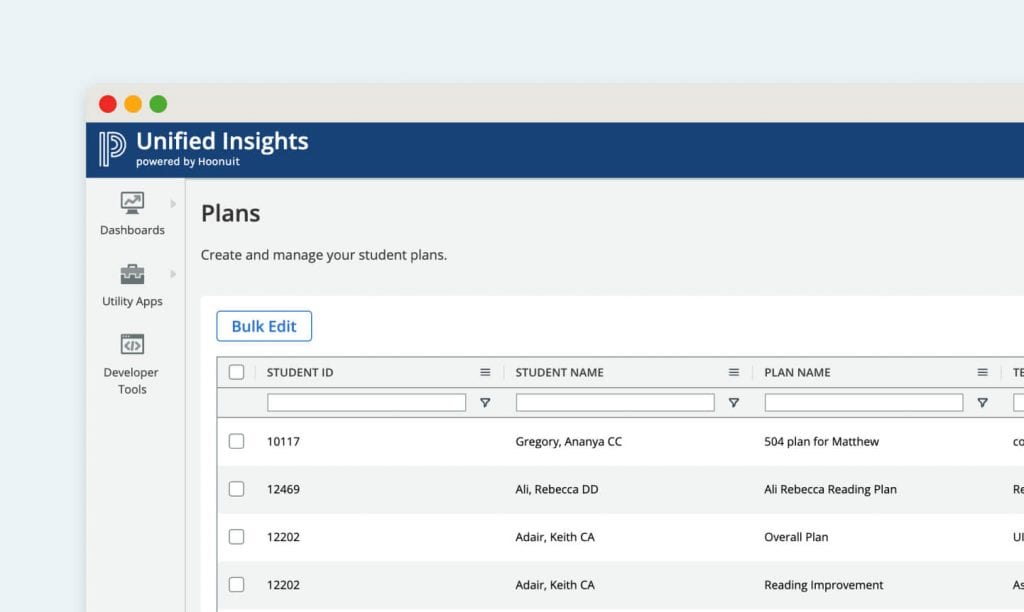Image resolution: width=1024 pixels, height=612 pixels.
Task: Open the Dashboards section icon in sidebar
Action: 132,201
